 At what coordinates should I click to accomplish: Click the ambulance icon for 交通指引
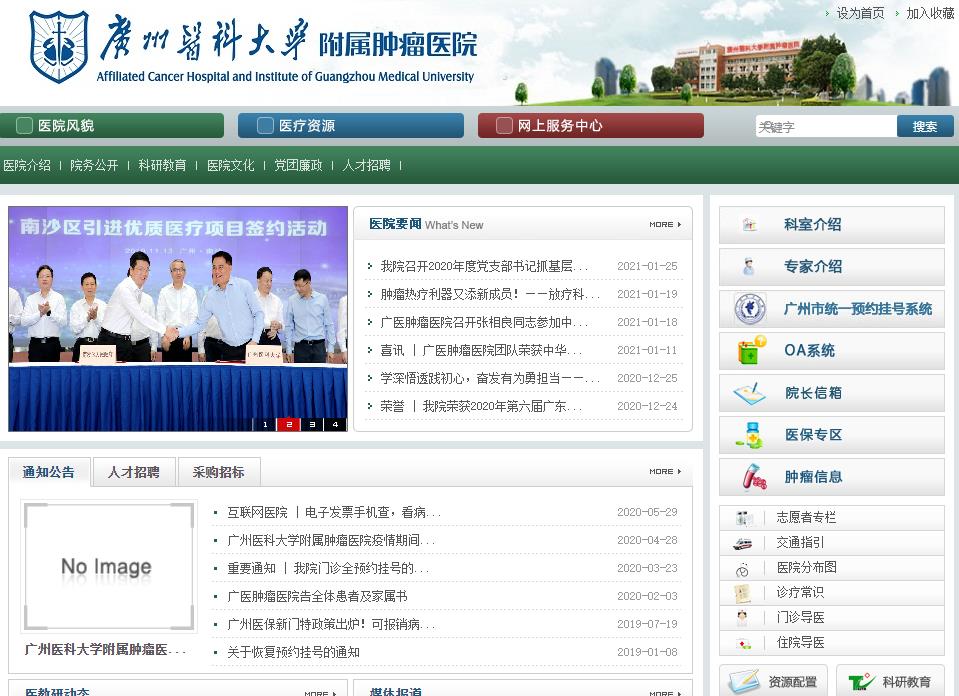[742, 542]
